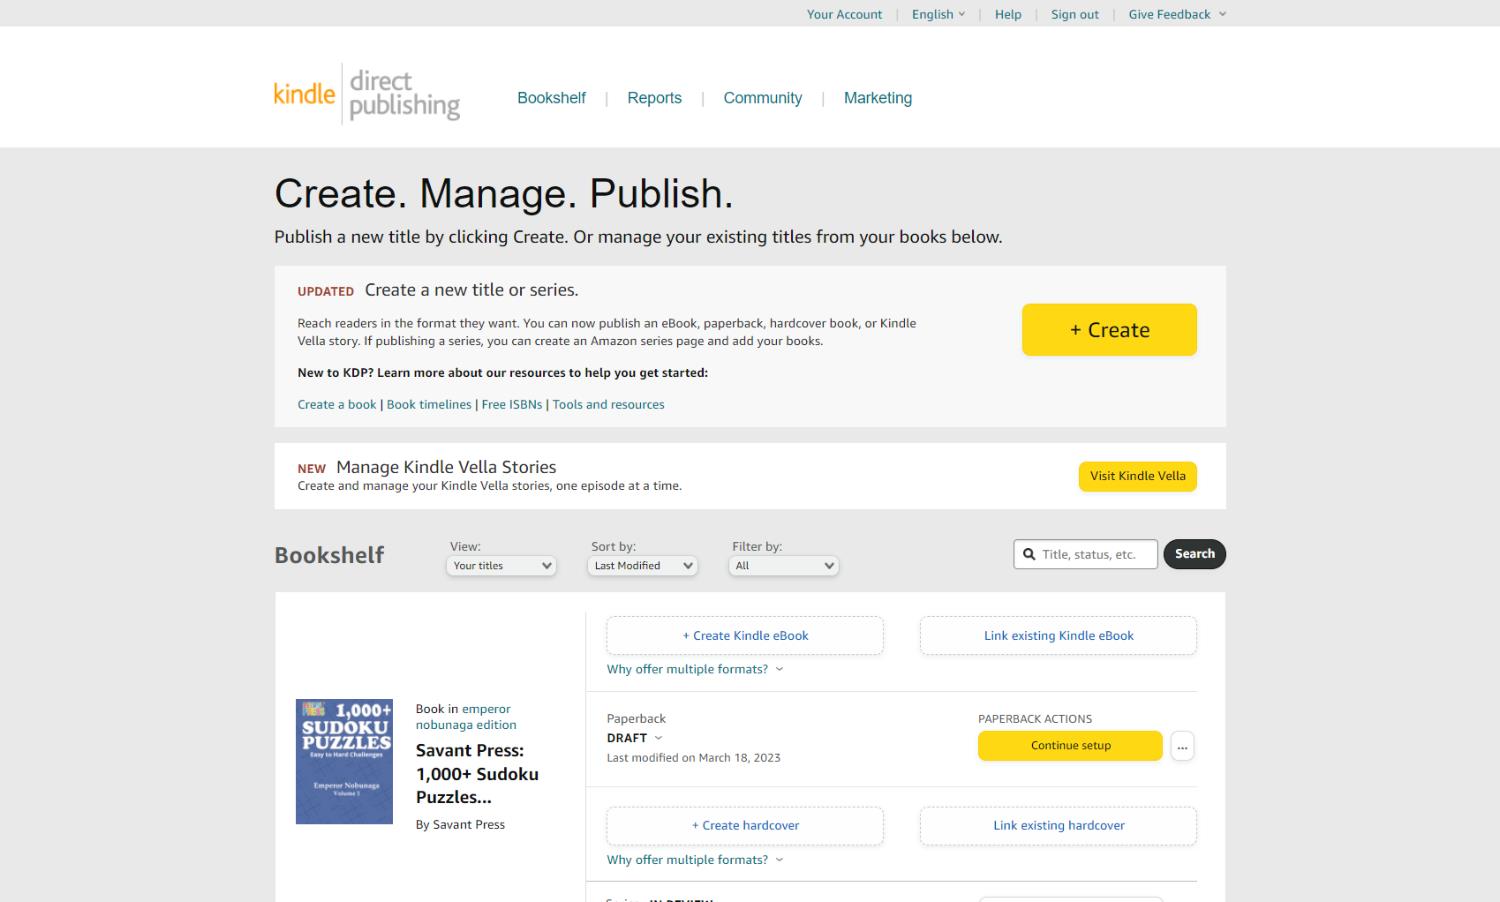Expand first 'Why offer multiple formats?'

click(694, 669)
